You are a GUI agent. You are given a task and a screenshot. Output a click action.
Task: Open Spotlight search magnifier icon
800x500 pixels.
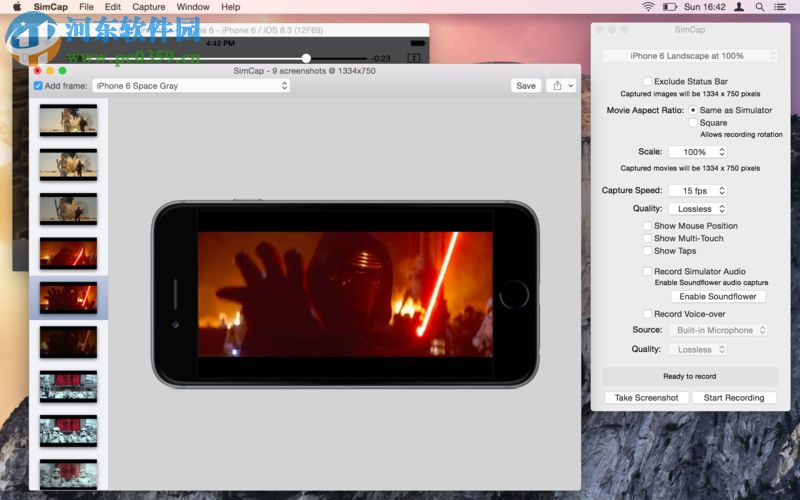(760, 7)
